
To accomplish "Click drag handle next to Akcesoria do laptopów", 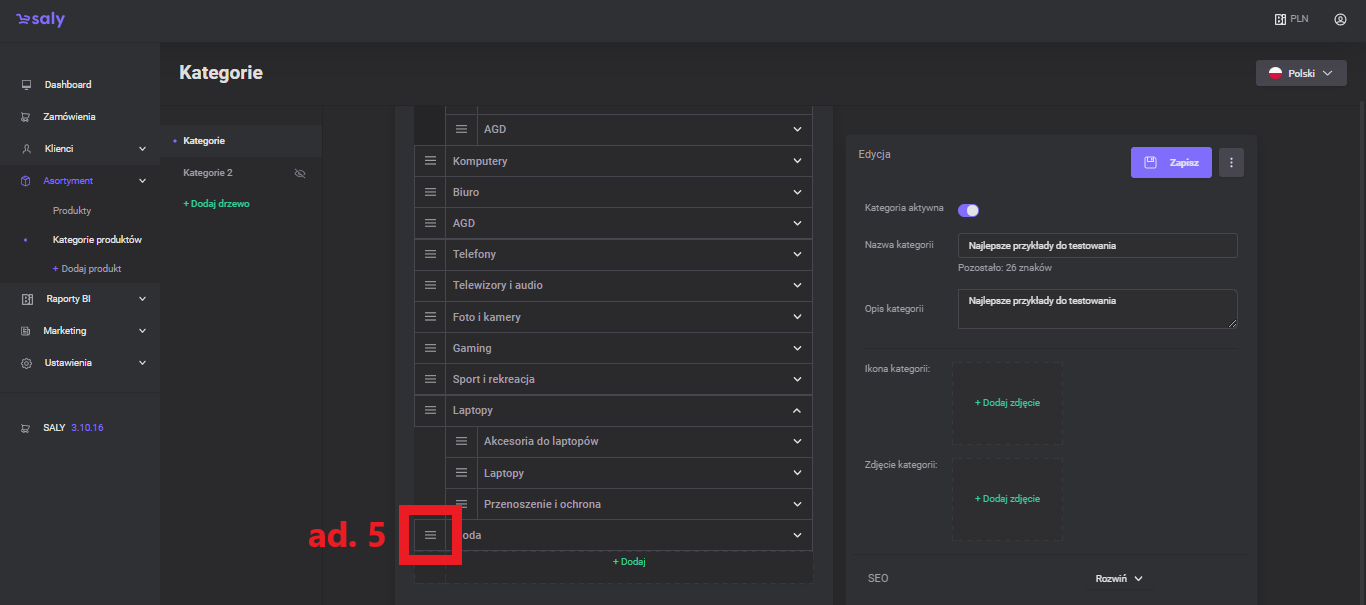I will [461, 441].
